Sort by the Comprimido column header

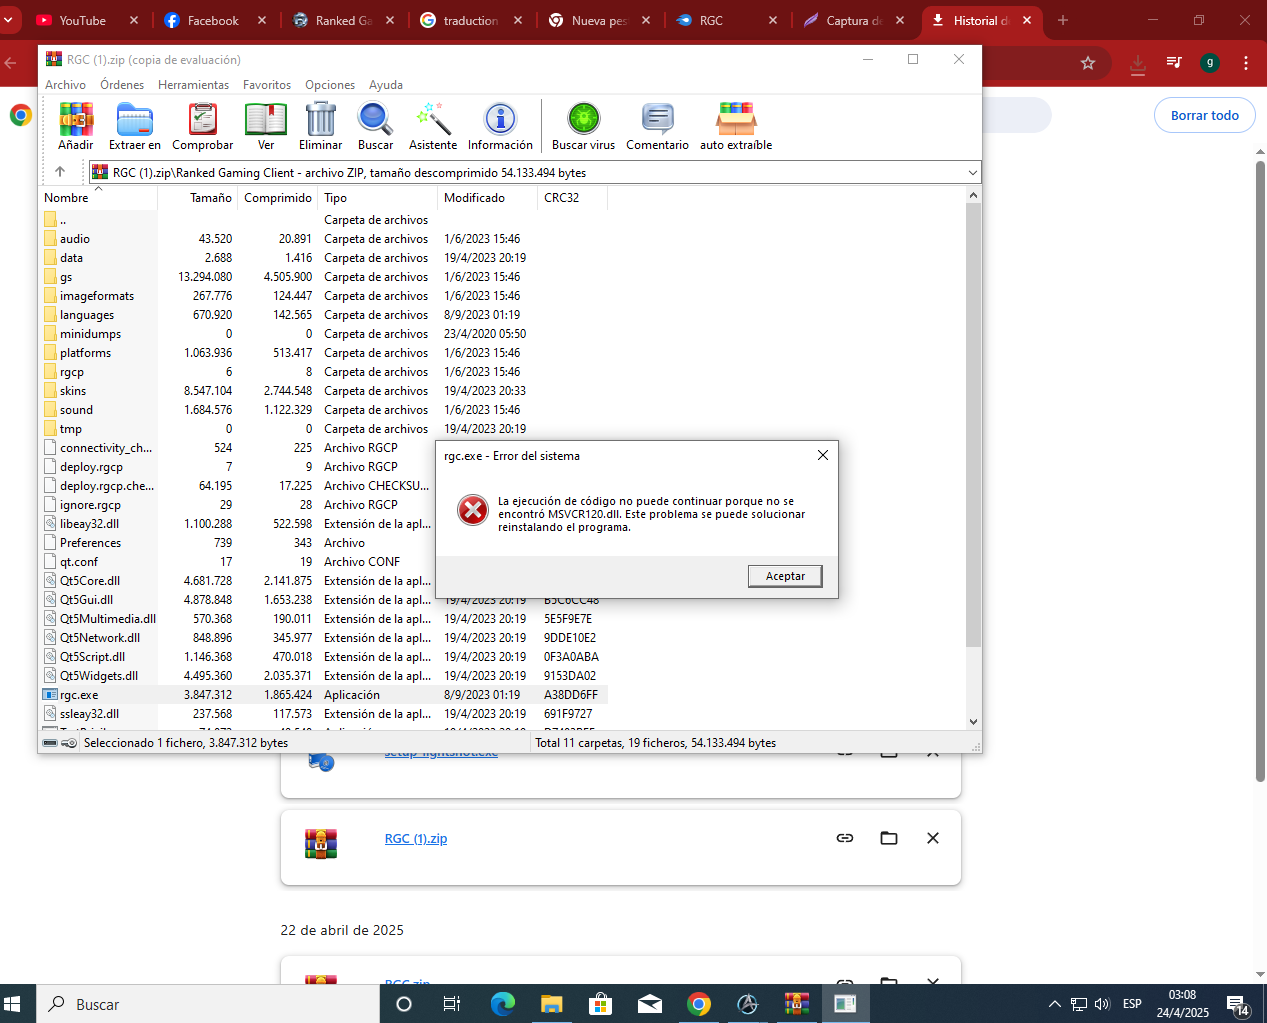pos(278,198)
